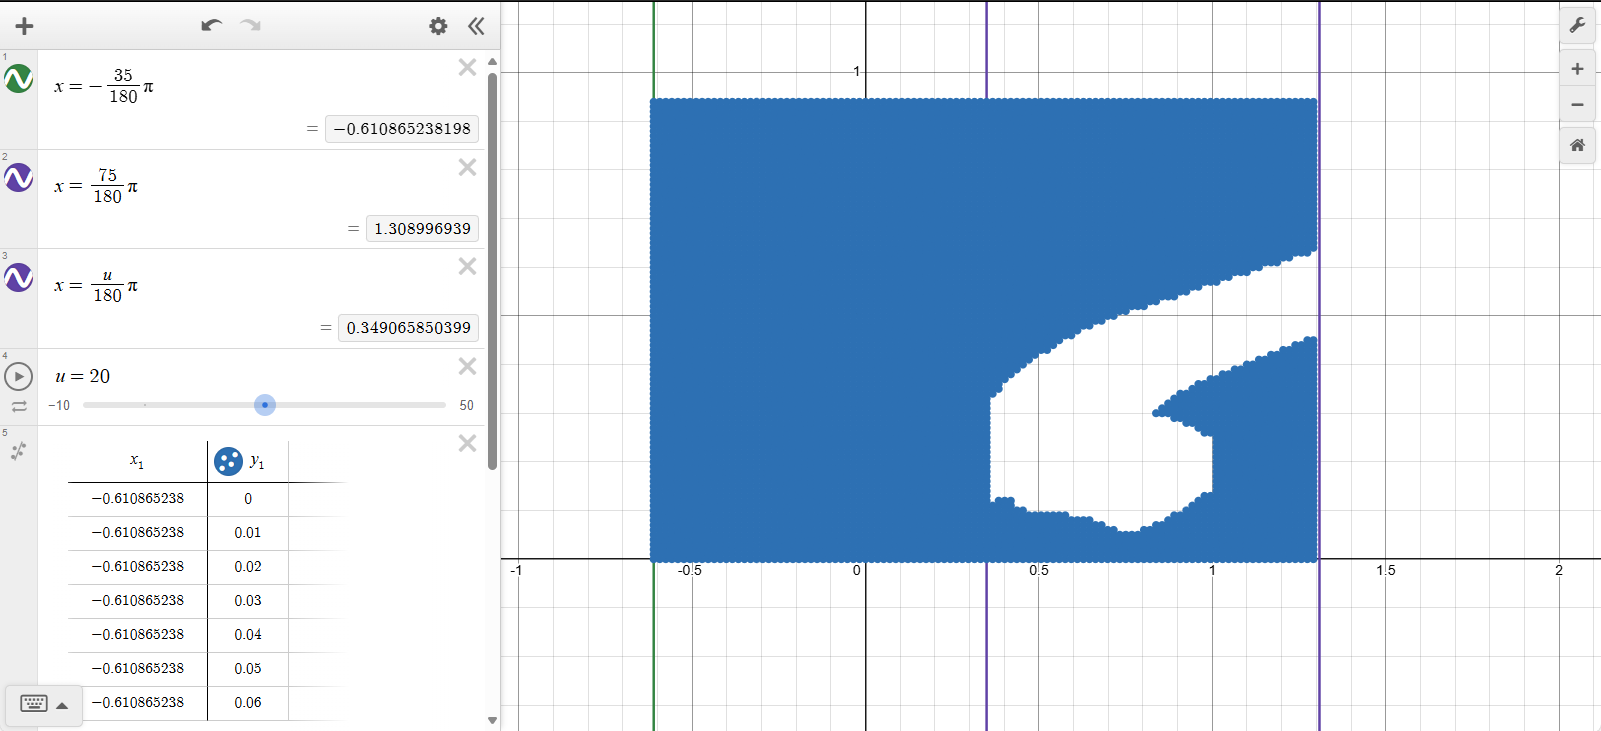Expand the keyboard options arrow

click(62, 705)
